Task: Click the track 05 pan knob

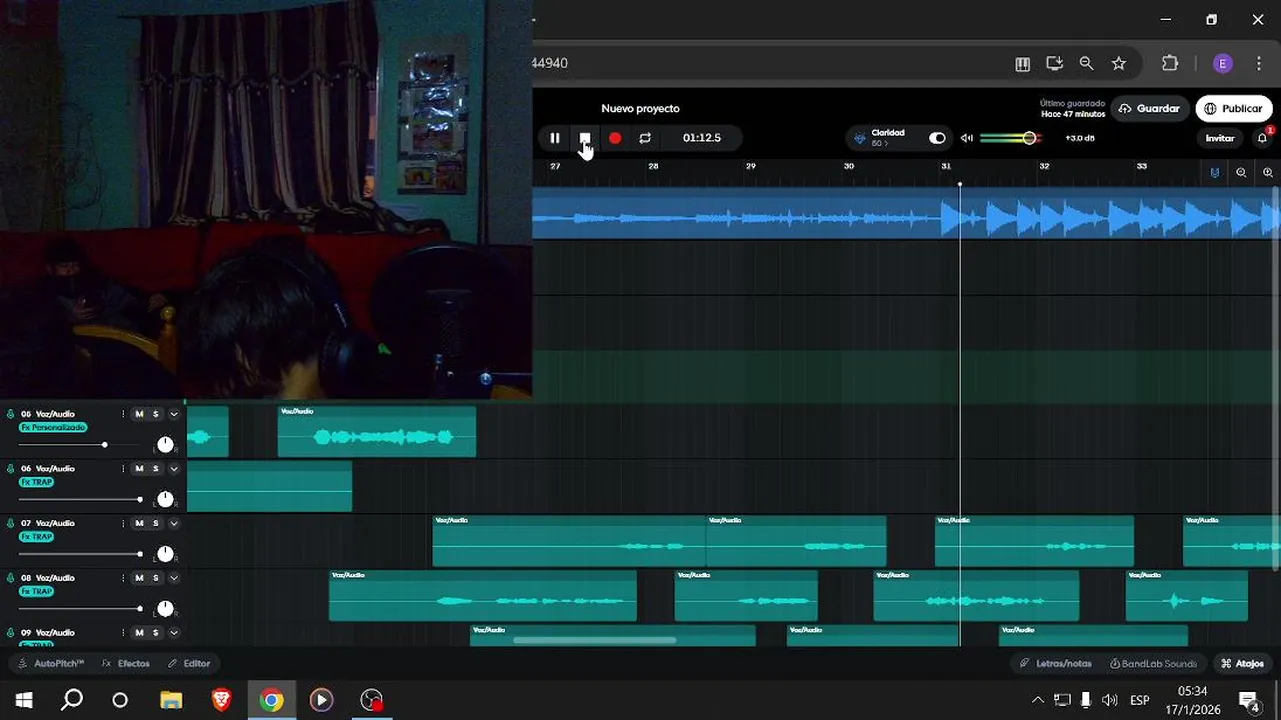Action: click(165, 444)
